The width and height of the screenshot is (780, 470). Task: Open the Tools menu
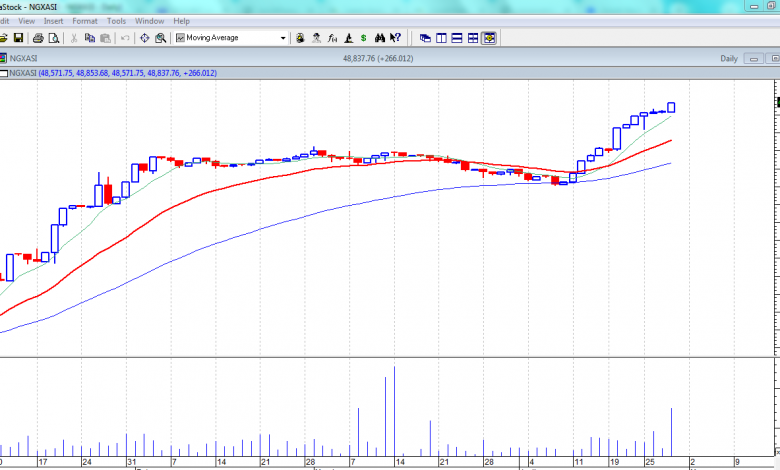click(116, 20)
